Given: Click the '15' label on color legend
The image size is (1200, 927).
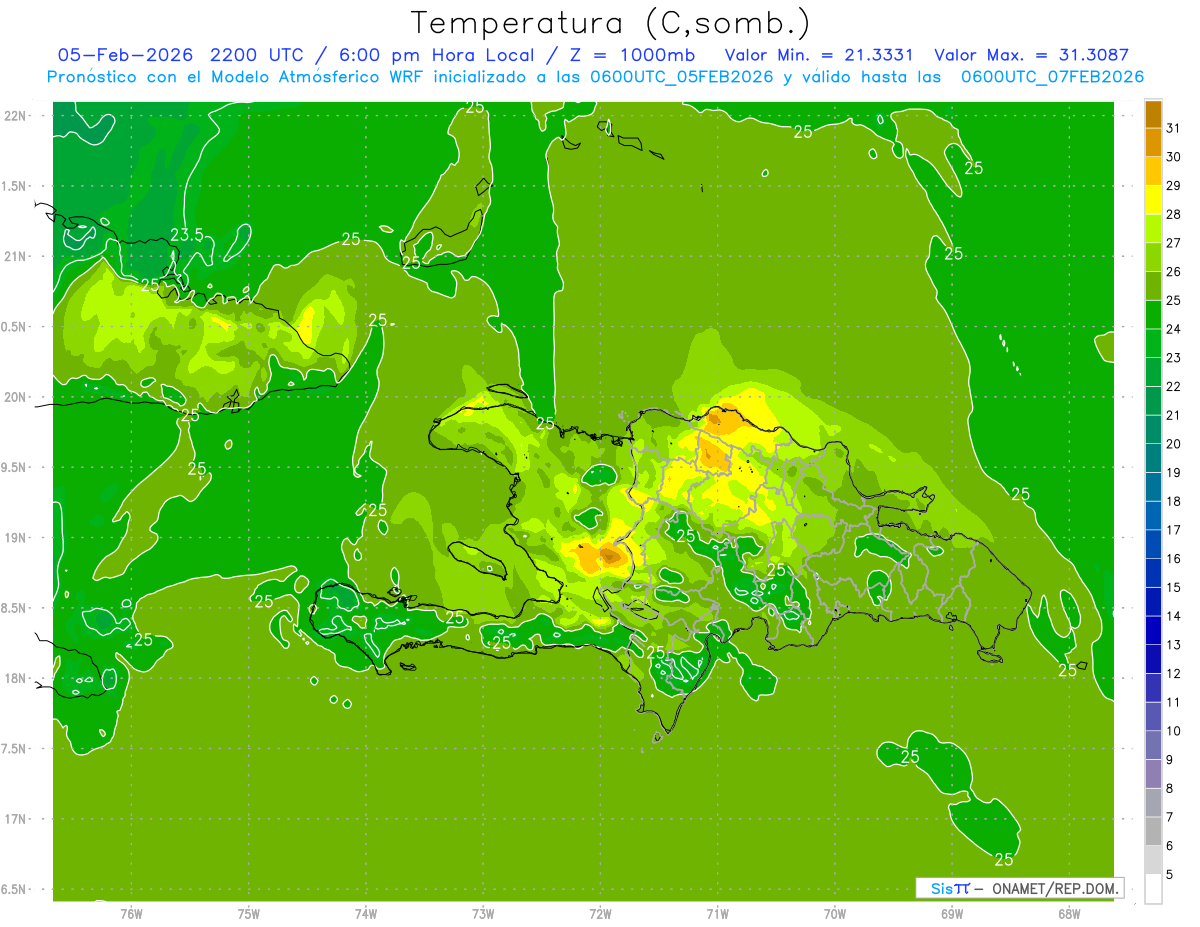Looking at the screenshot, I should point(1173,588).
